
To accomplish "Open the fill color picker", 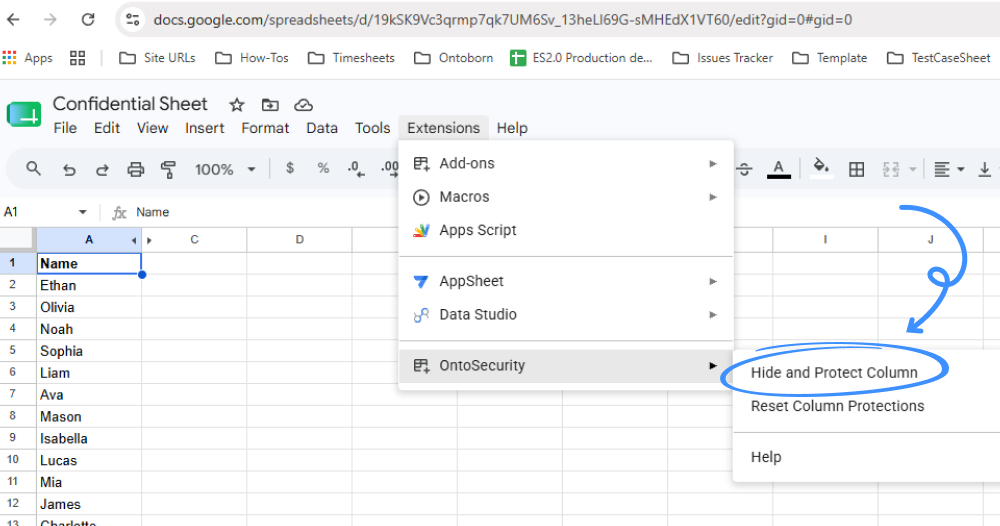I will pos(821,169).
